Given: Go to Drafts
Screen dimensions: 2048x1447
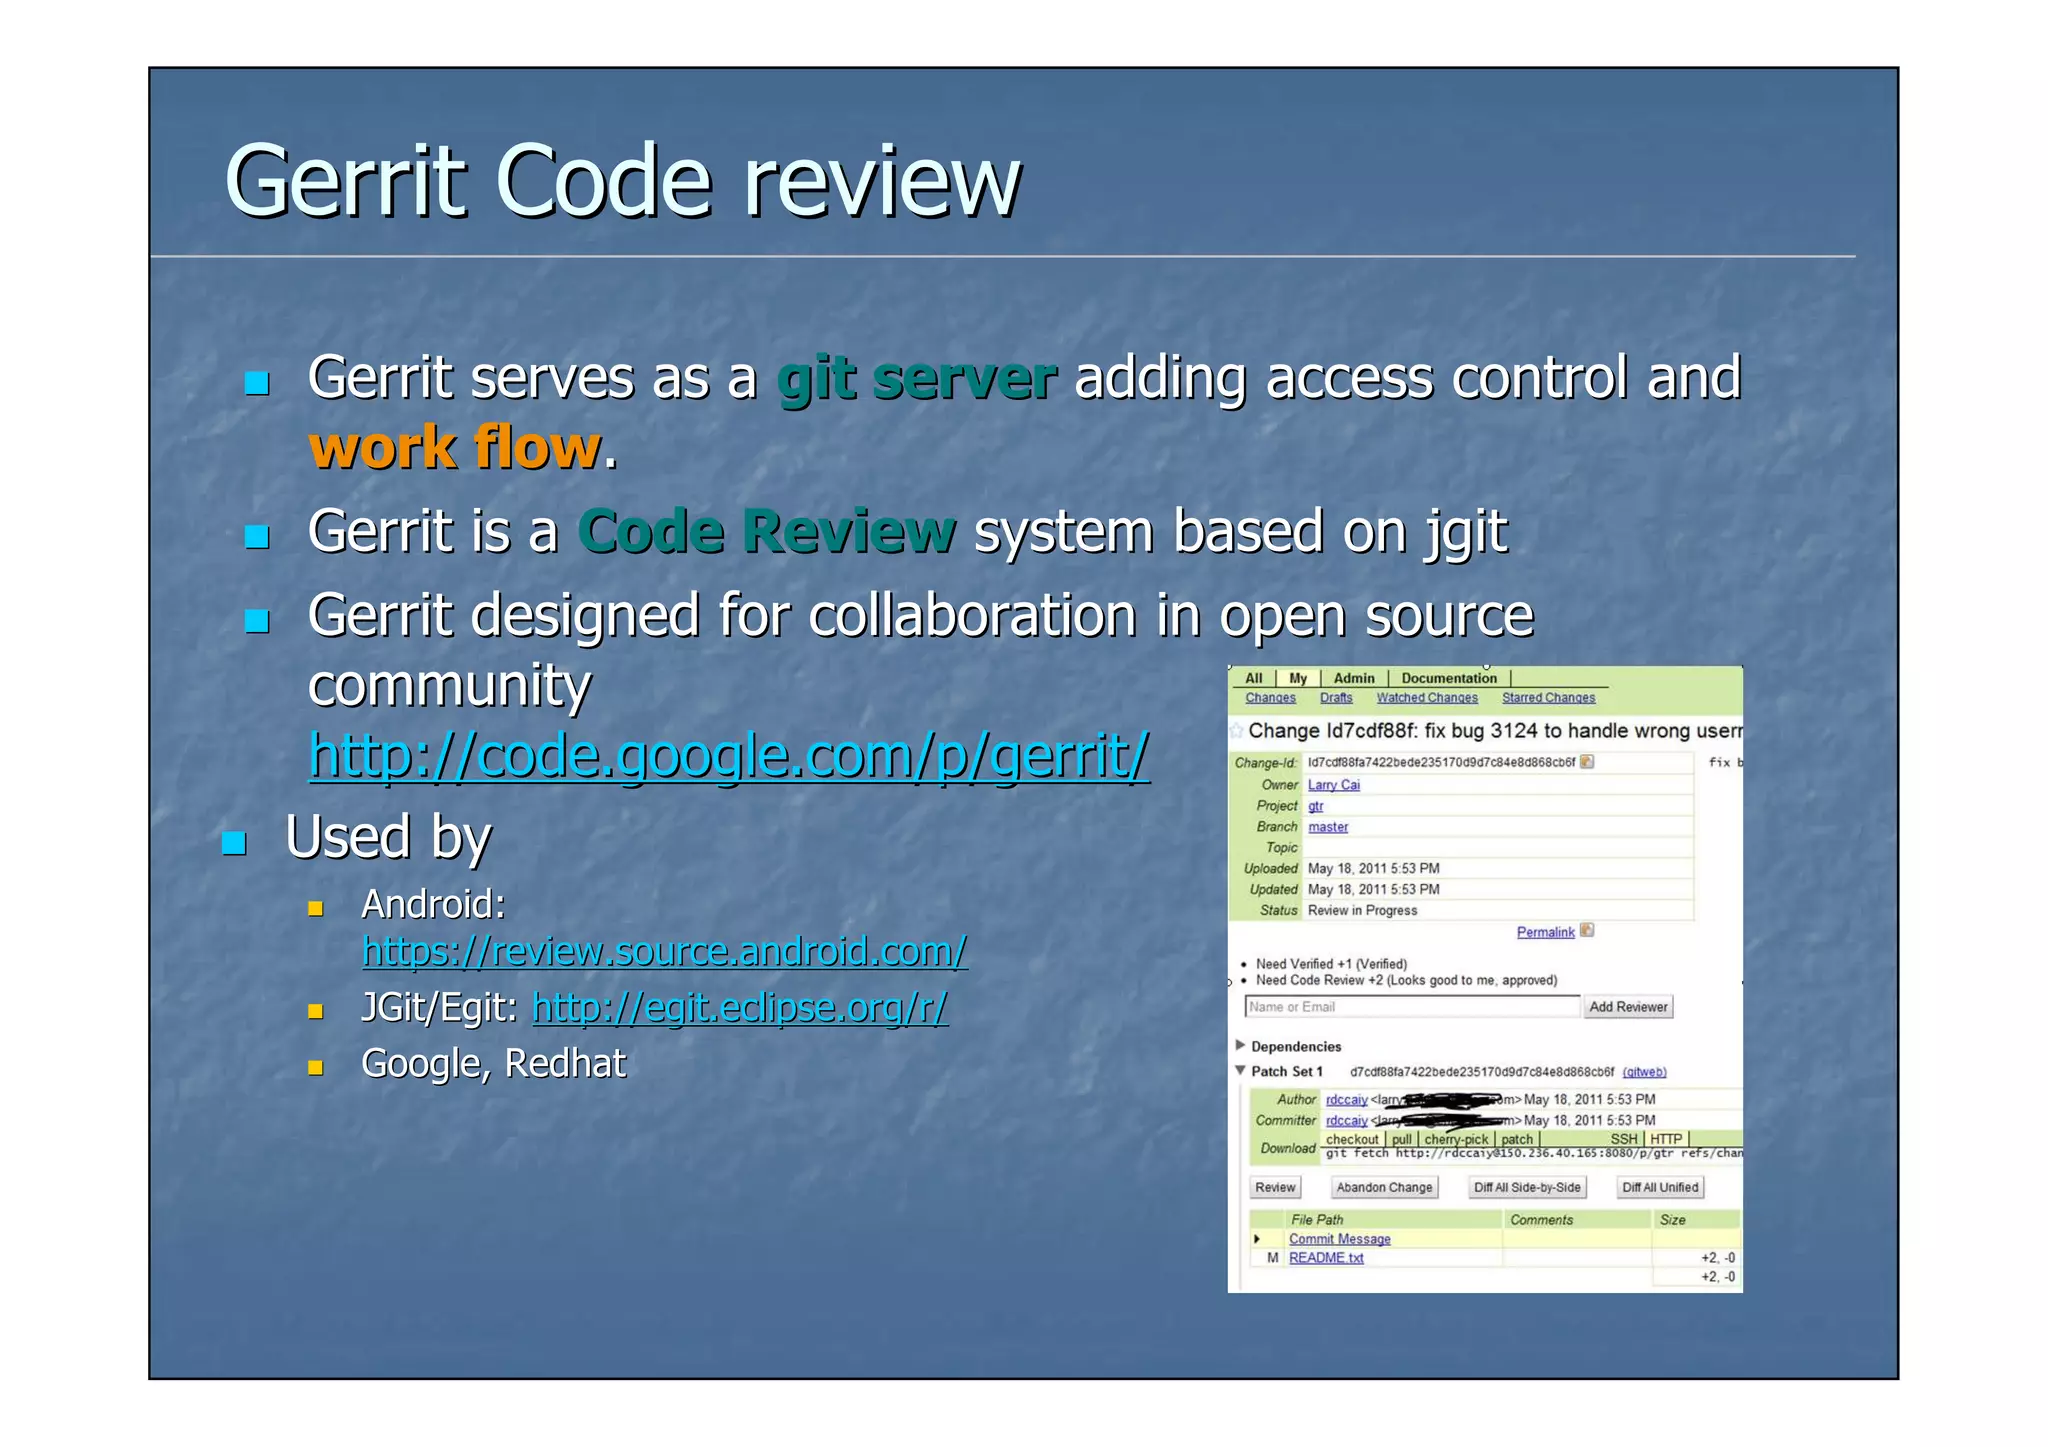Looking at the screenshot, I should 1336,698.
